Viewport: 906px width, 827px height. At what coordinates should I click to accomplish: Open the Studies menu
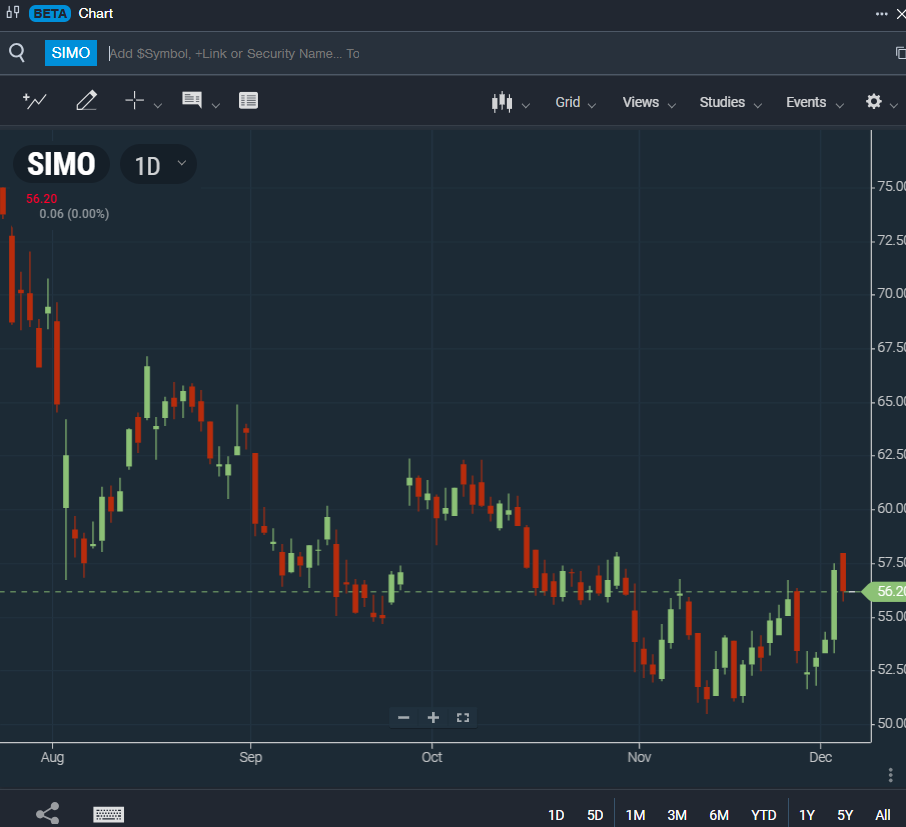pos(730,102)
